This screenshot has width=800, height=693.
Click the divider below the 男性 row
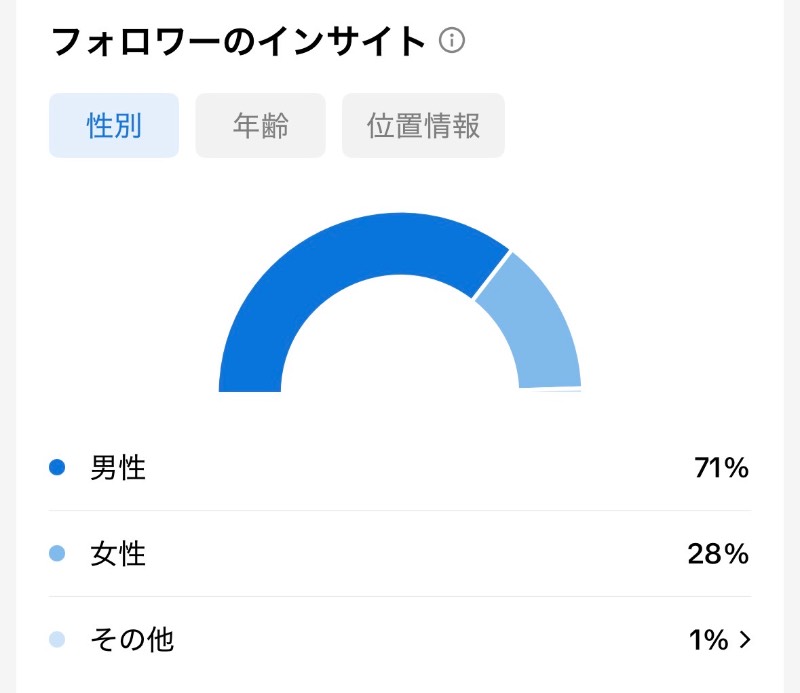pyautogui.click(x=400, y=510)
